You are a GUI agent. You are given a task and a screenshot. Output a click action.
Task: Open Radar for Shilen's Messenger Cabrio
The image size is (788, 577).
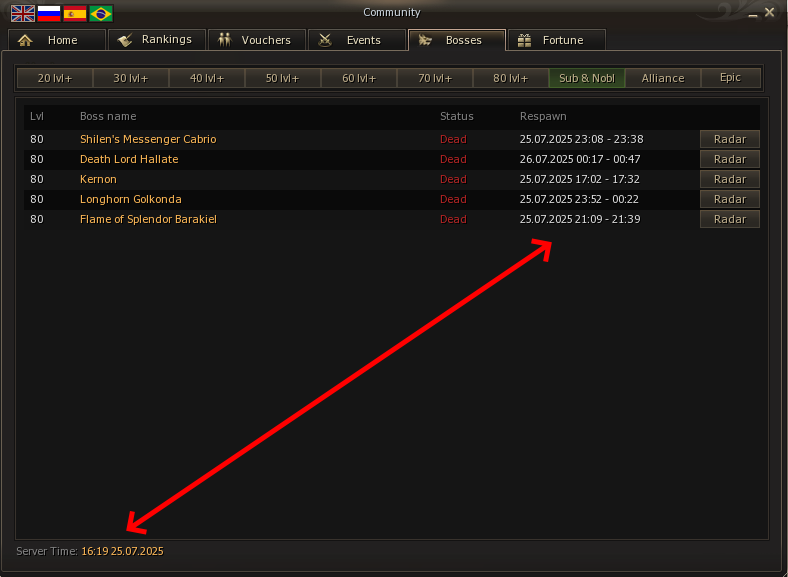[x=730, y=139]
